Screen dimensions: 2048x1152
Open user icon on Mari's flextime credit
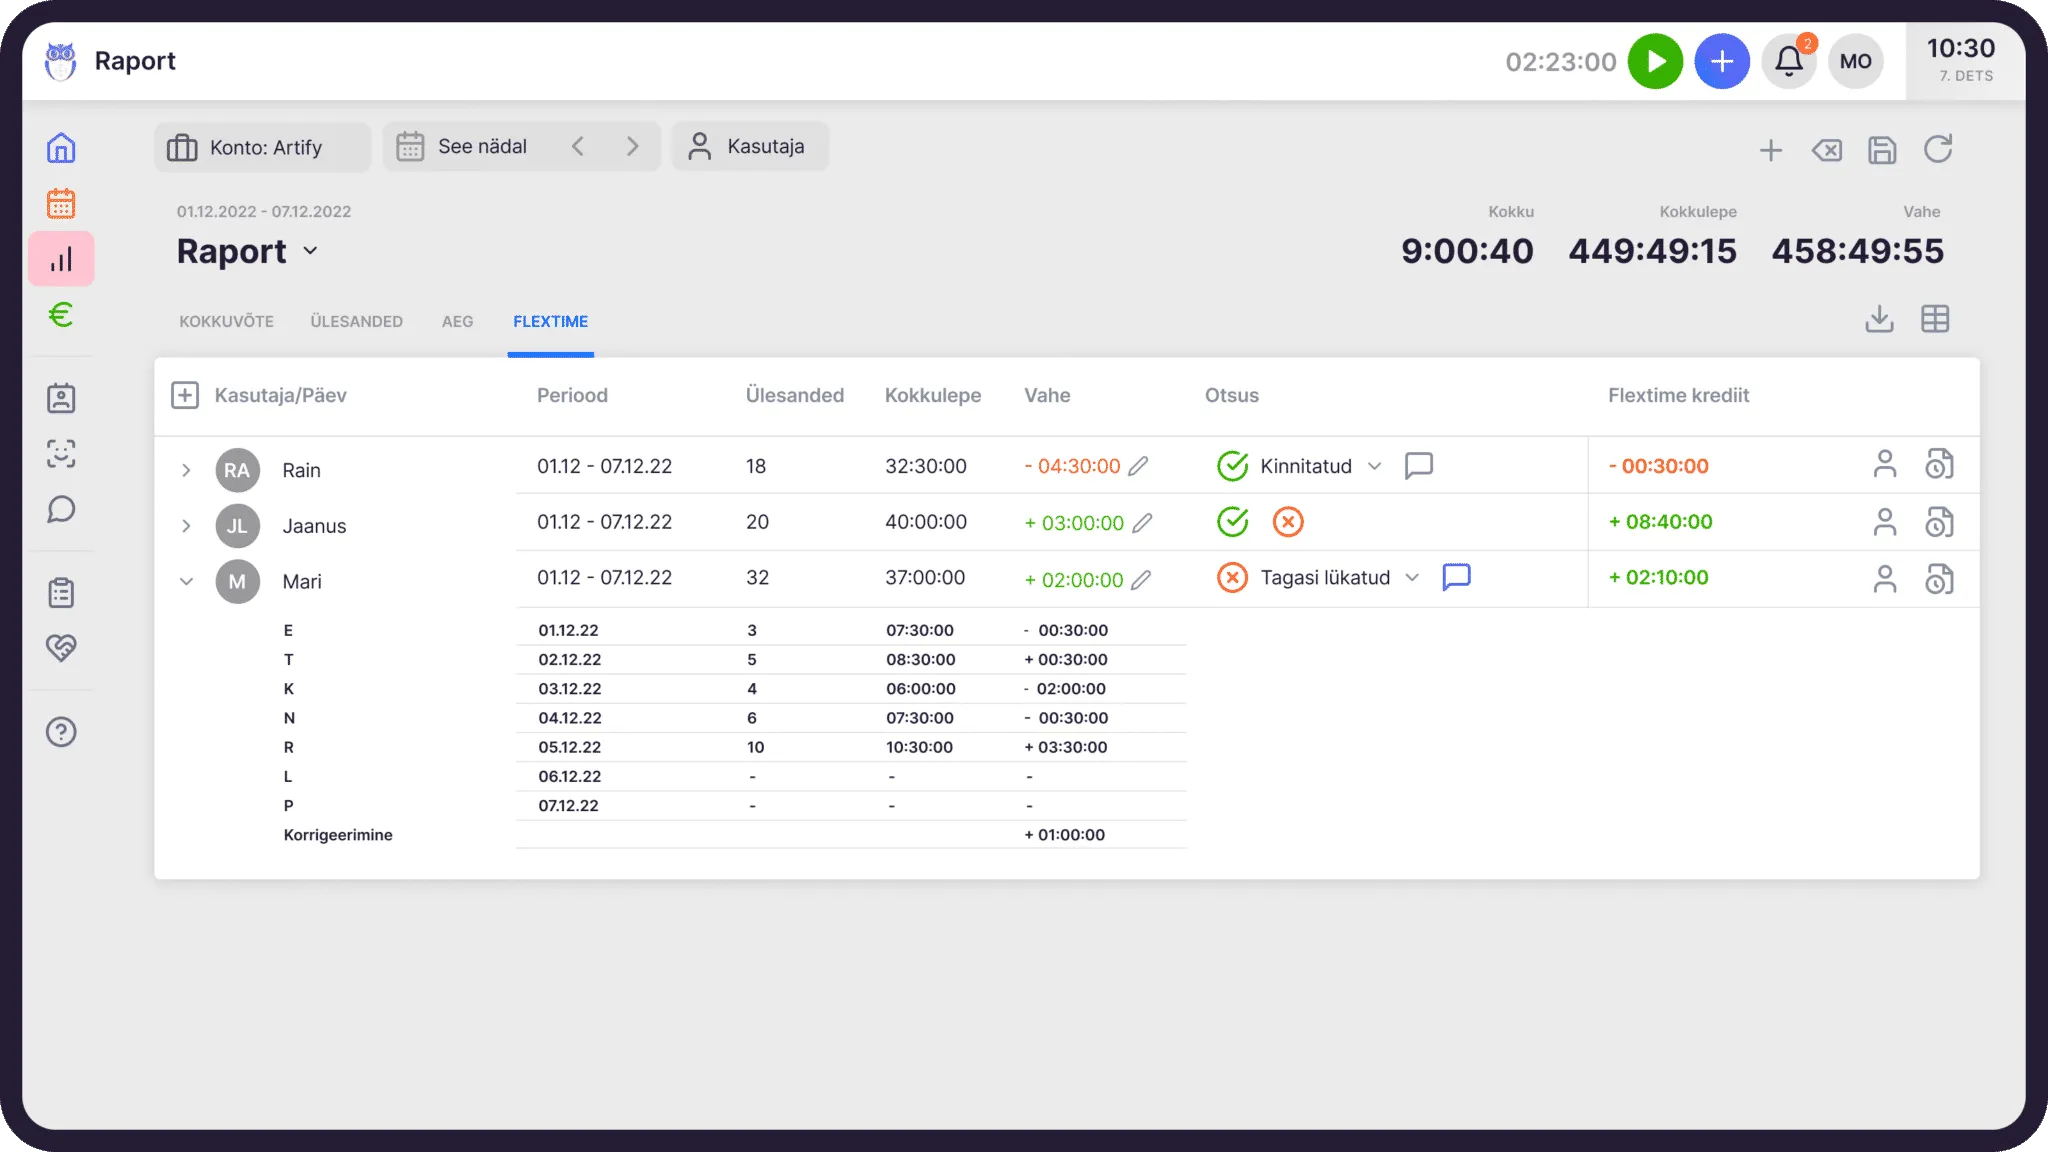1885,579
